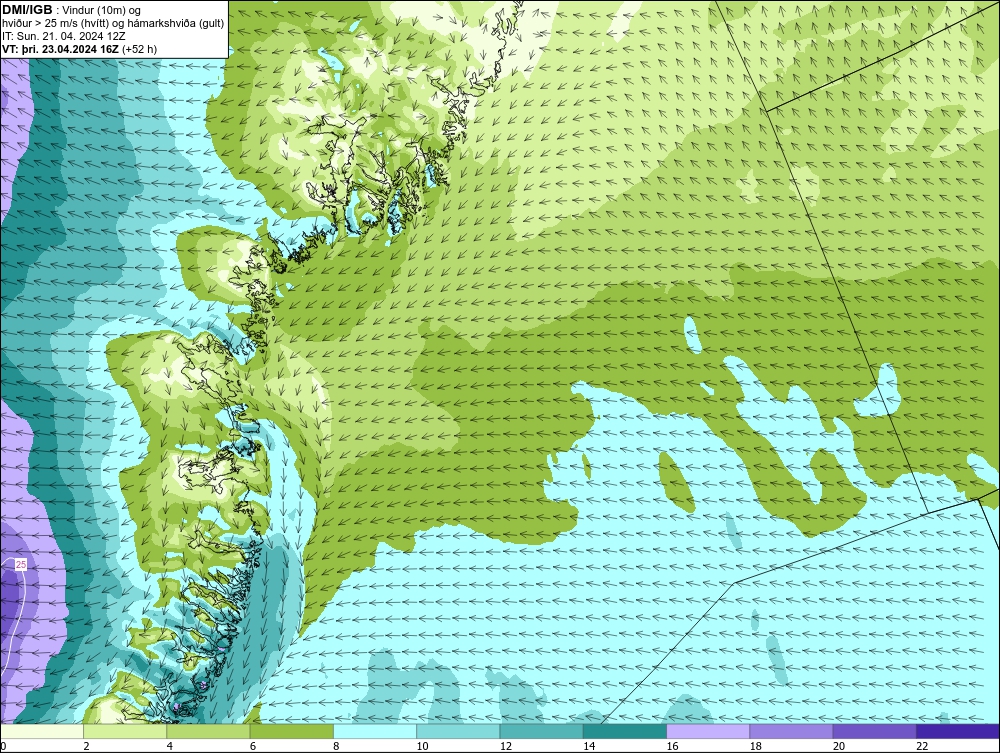Select the 4–6 m/s green swatch
The height and width of the screenshot is (753, 1000).
click(208, 731)
